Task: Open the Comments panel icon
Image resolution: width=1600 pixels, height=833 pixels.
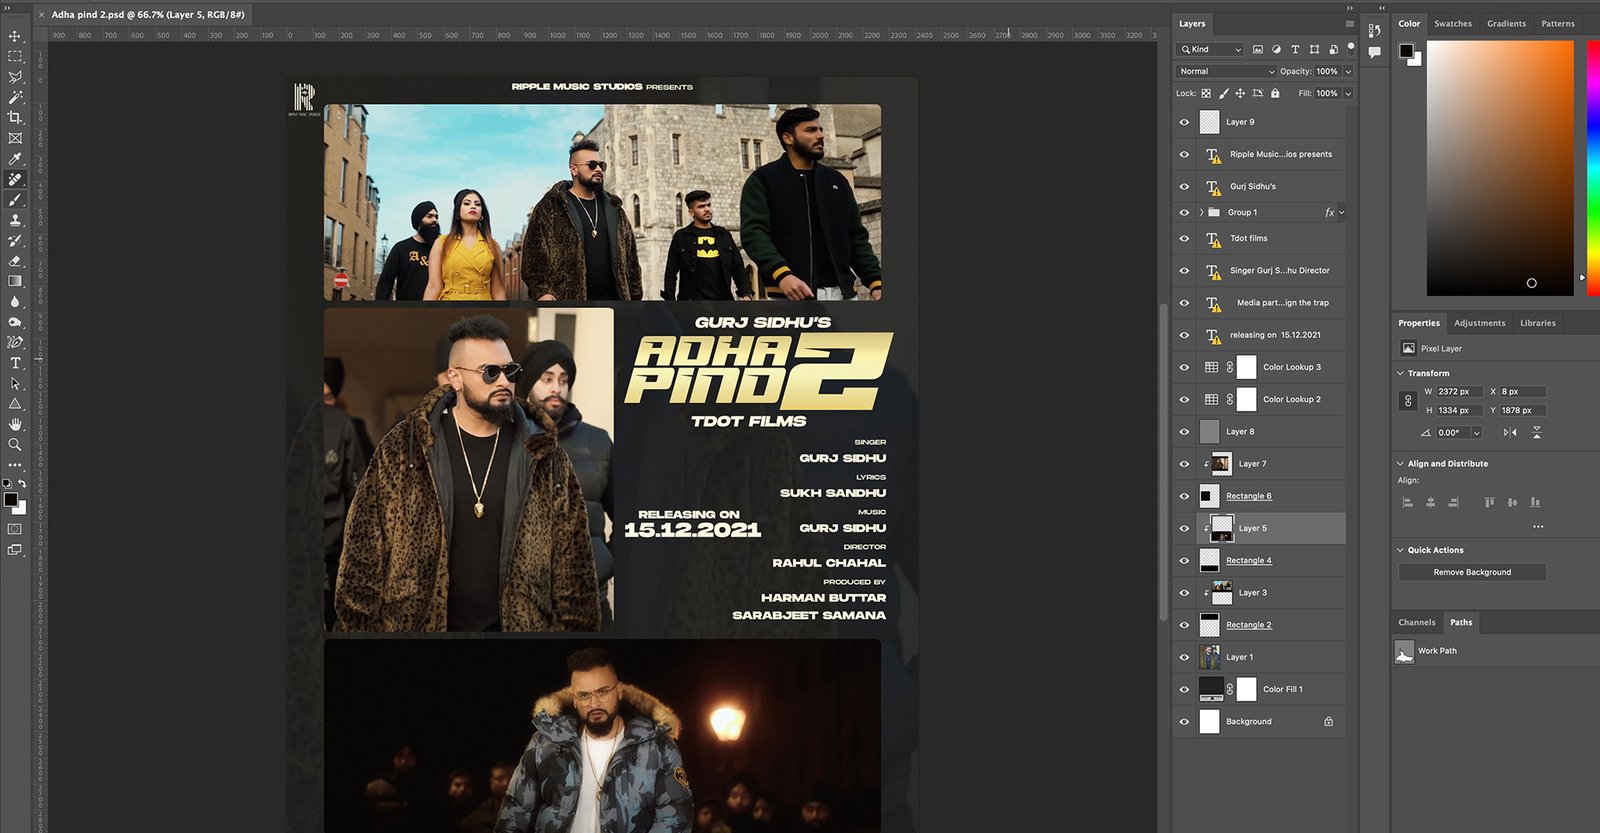Action: (1375, 52)
